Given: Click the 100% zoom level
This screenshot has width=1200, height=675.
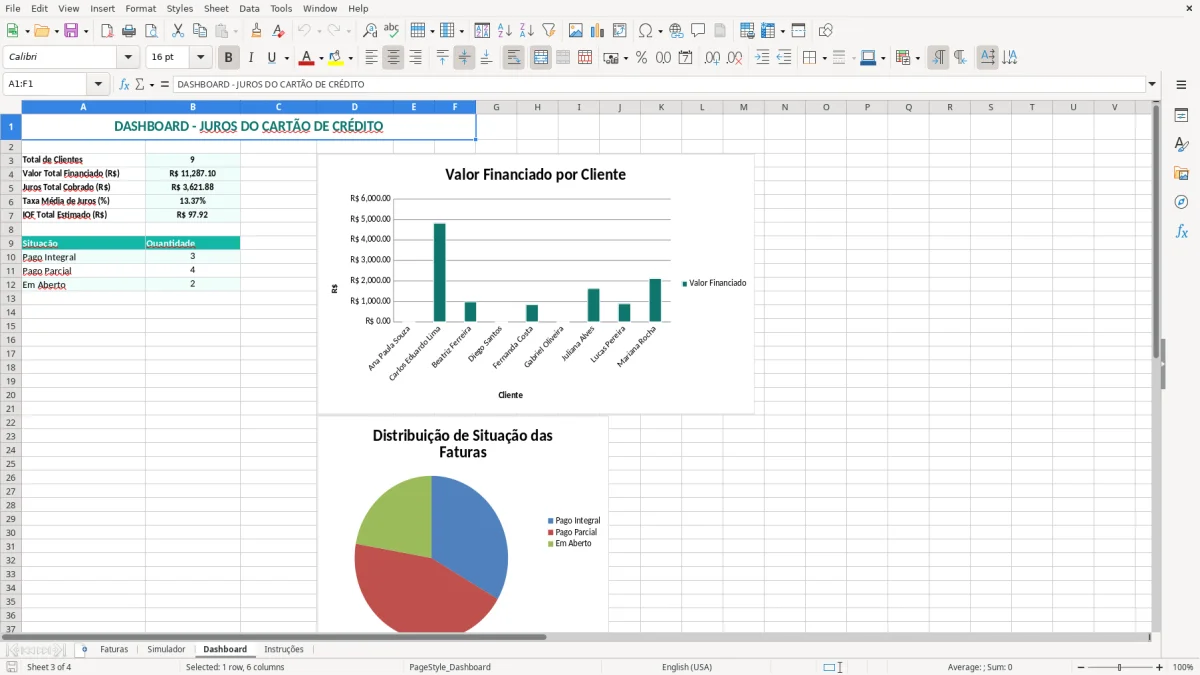Looking at the screenshot, I should 1183,667.
